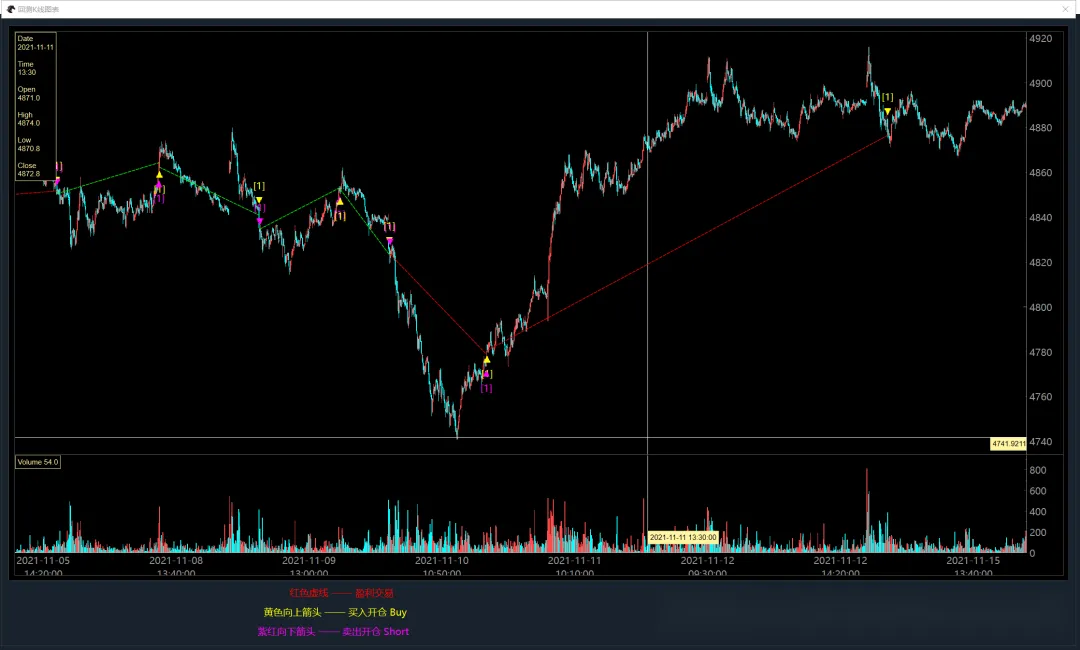Screen dimensions: 1080x650
Task: Click the application logo in the title bar
Action: [10, 9]
